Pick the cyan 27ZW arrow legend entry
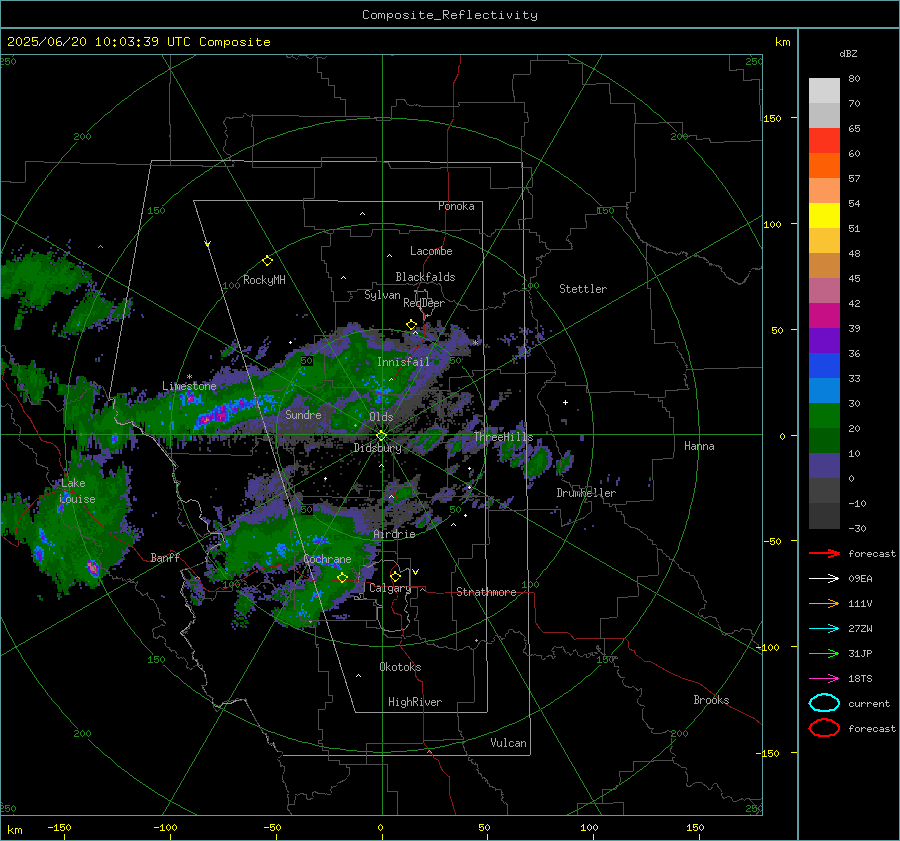The width and height of the screenshot is (900, 841). pyautogui.click(x=824, y=629)
